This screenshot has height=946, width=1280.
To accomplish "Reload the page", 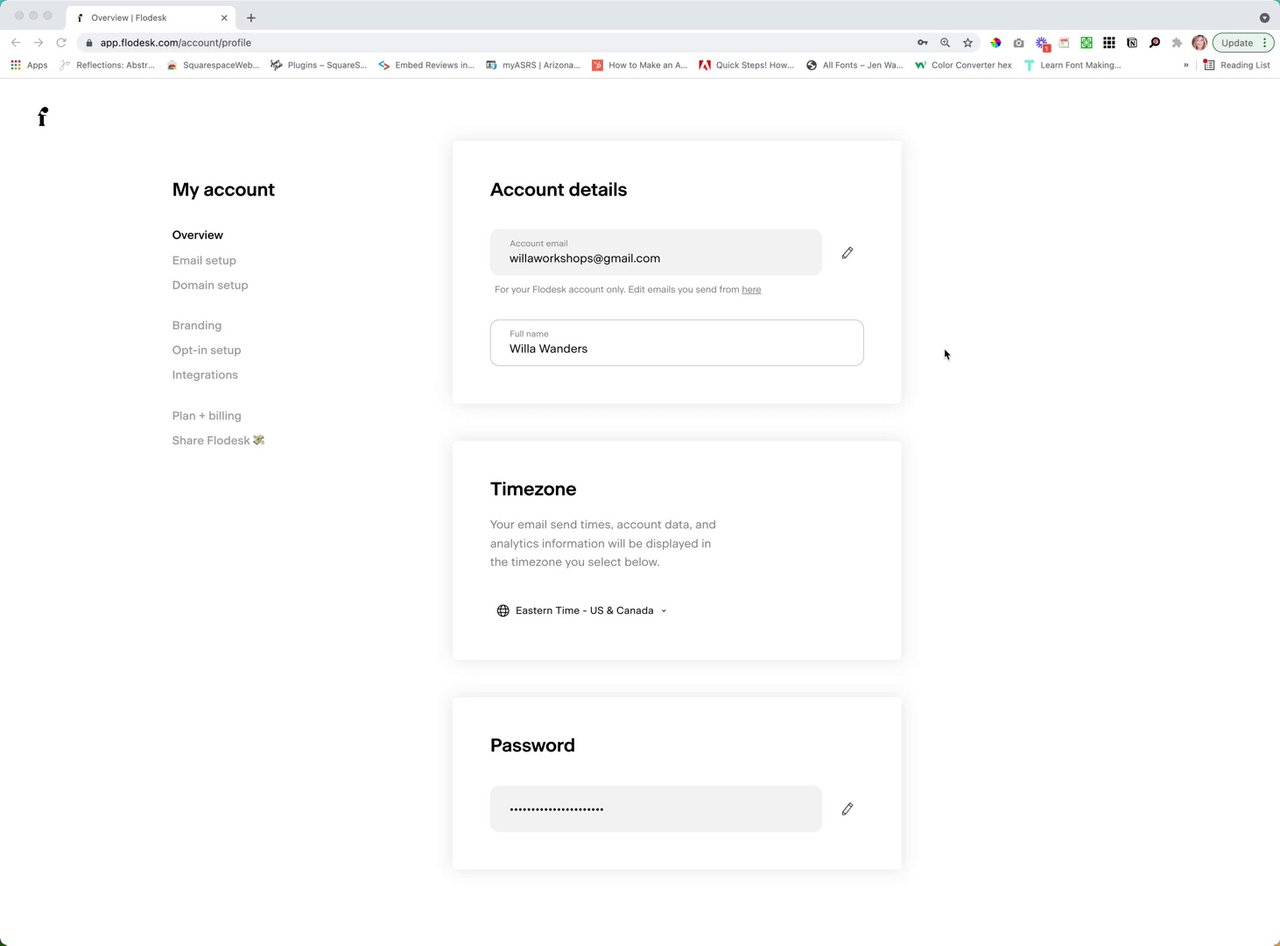I will [x=61, y=43].
